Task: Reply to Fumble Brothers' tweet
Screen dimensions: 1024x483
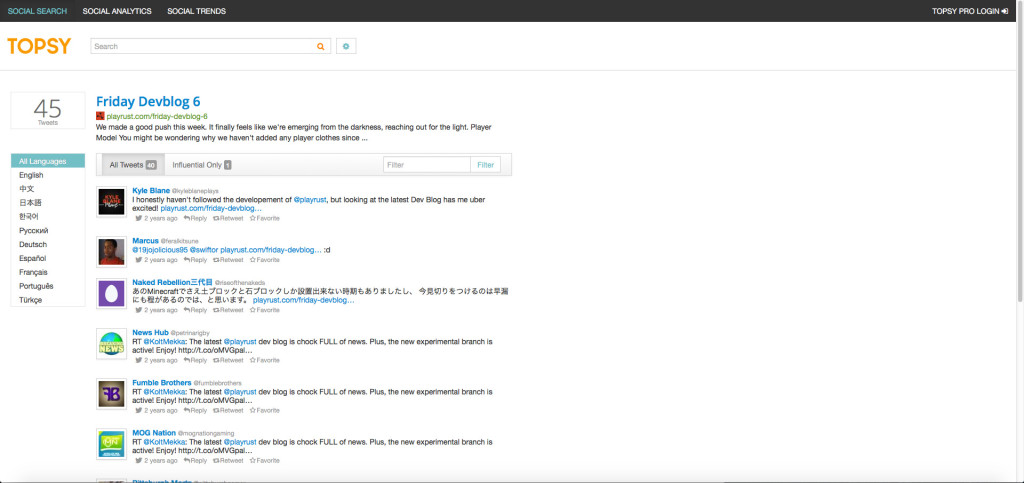Action: [x=195, y=411]
